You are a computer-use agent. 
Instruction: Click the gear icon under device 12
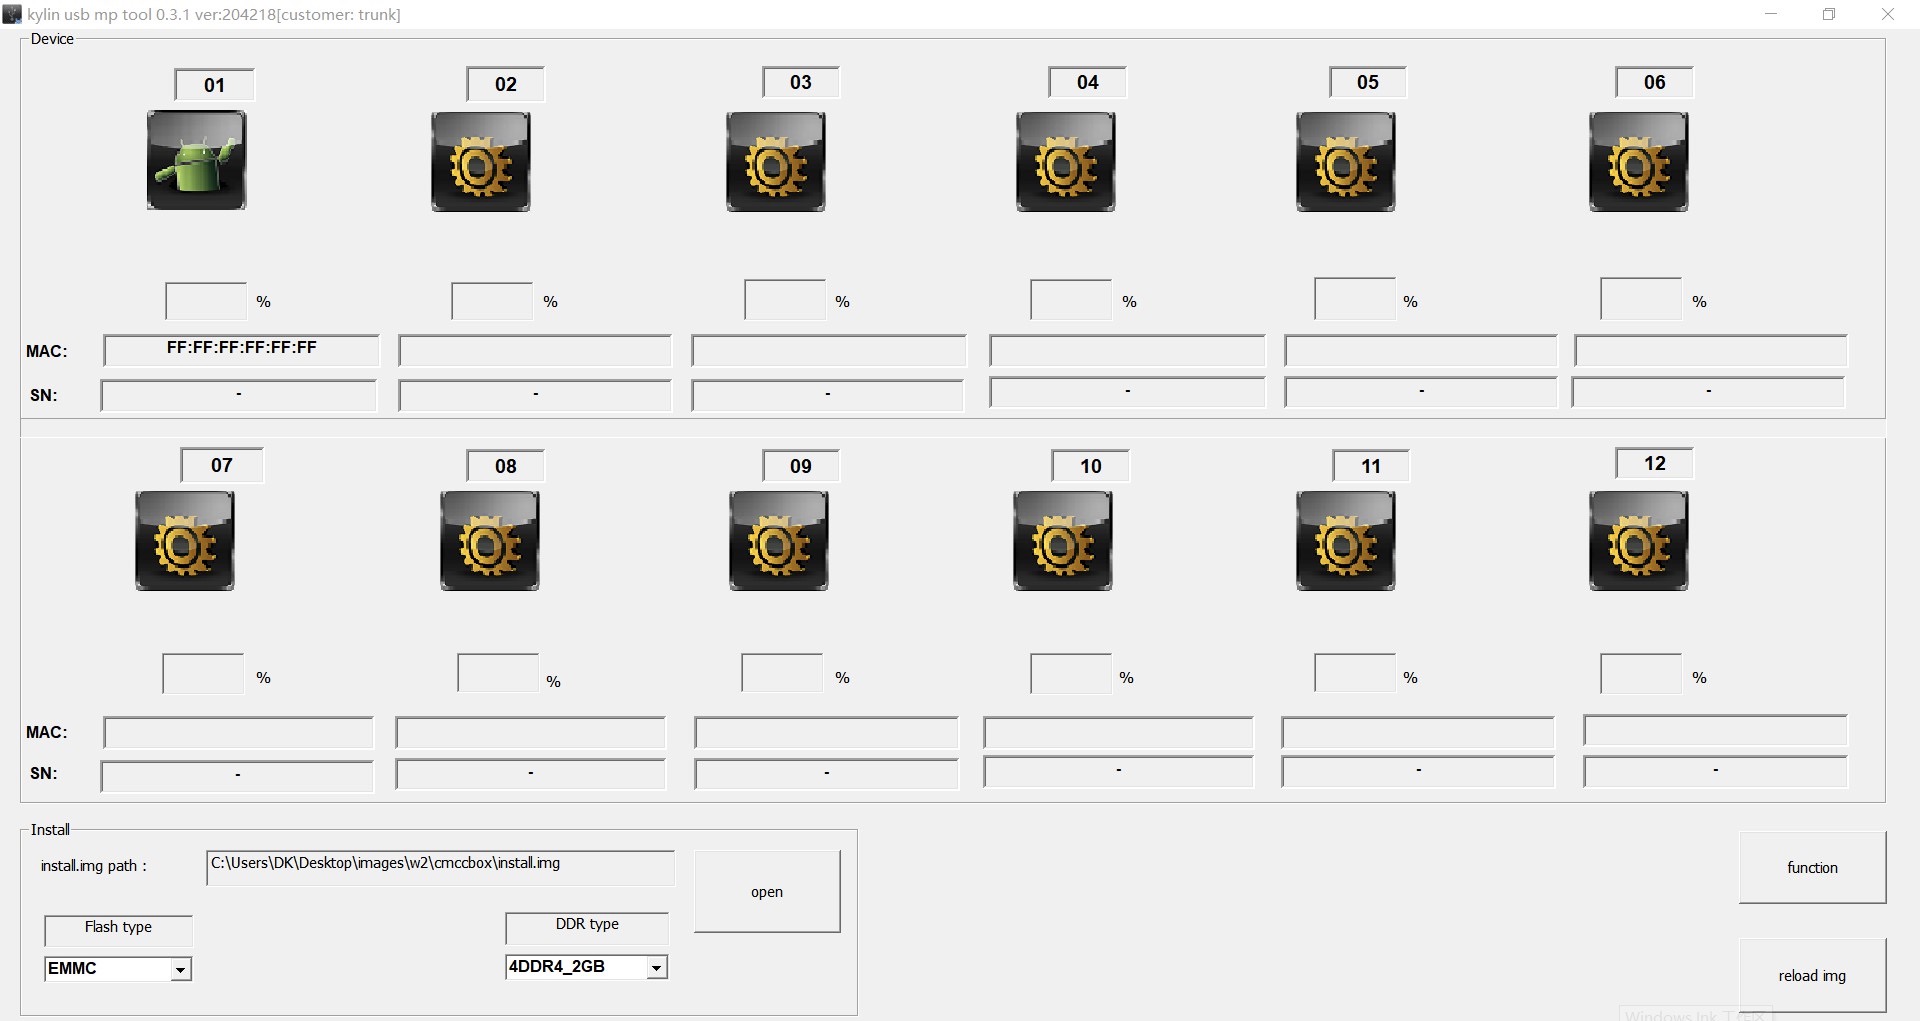tap(1639, 541)
